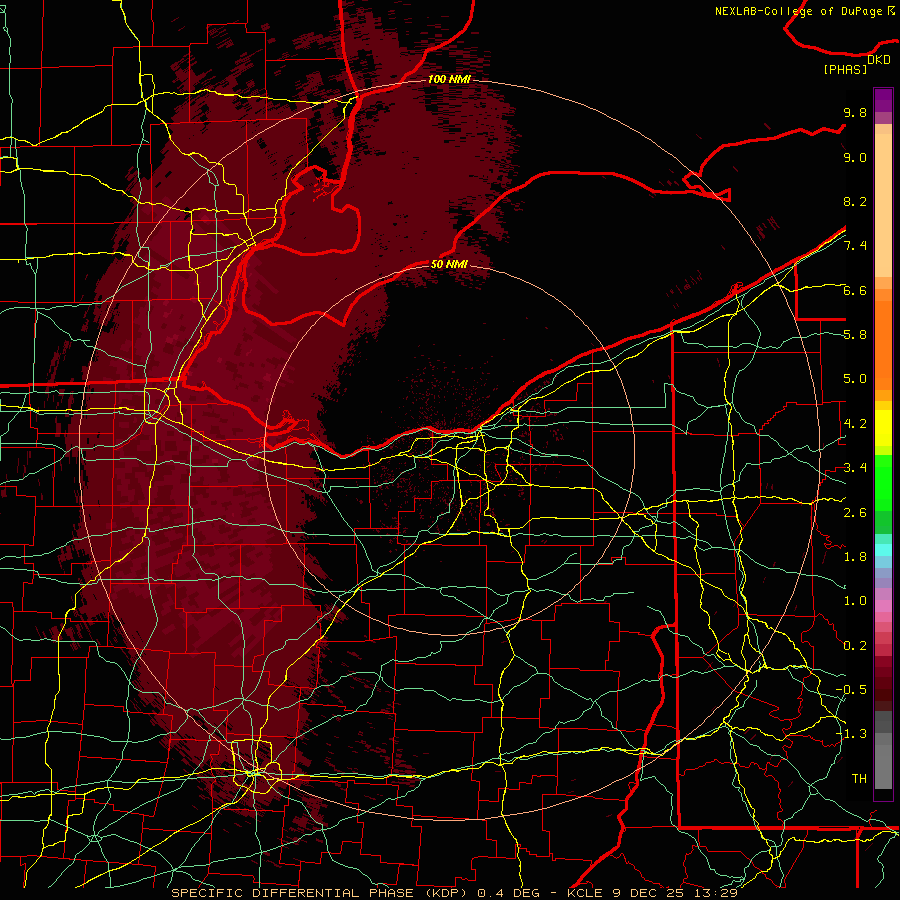Pick the yellow segment of the color bar

tap(883, 428)
